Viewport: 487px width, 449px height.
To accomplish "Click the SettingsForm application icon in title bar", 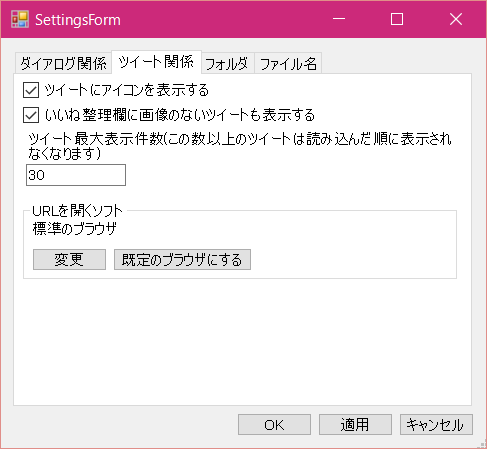I will tap(20, 19).
